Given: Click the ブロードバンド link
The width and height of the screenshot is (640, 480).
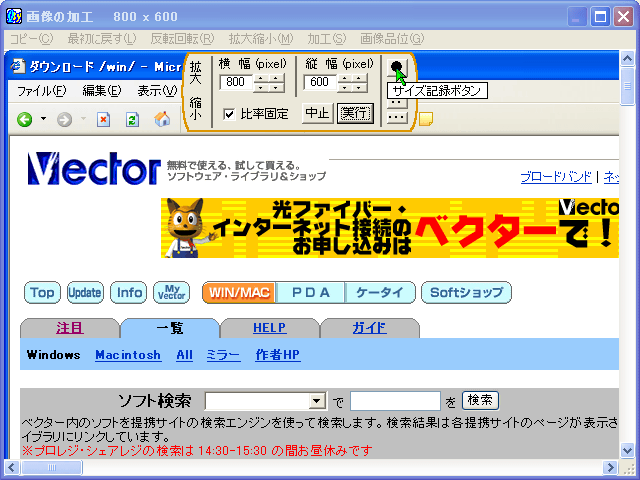Looking at the screenshot, I should [x=556, y=177].
